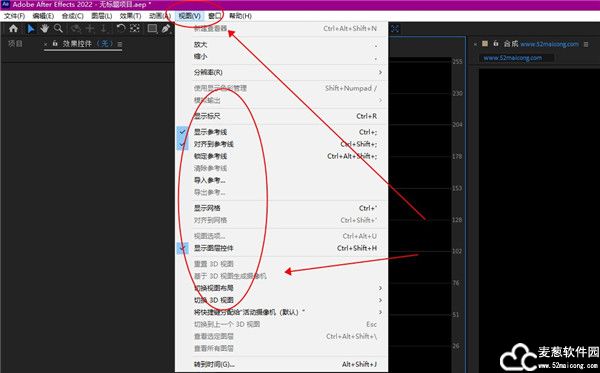Image resolution: width=600 pixels, height=373 pixels.
Task: Select the Zoom magnifier tool
Action: pos(58,29)
